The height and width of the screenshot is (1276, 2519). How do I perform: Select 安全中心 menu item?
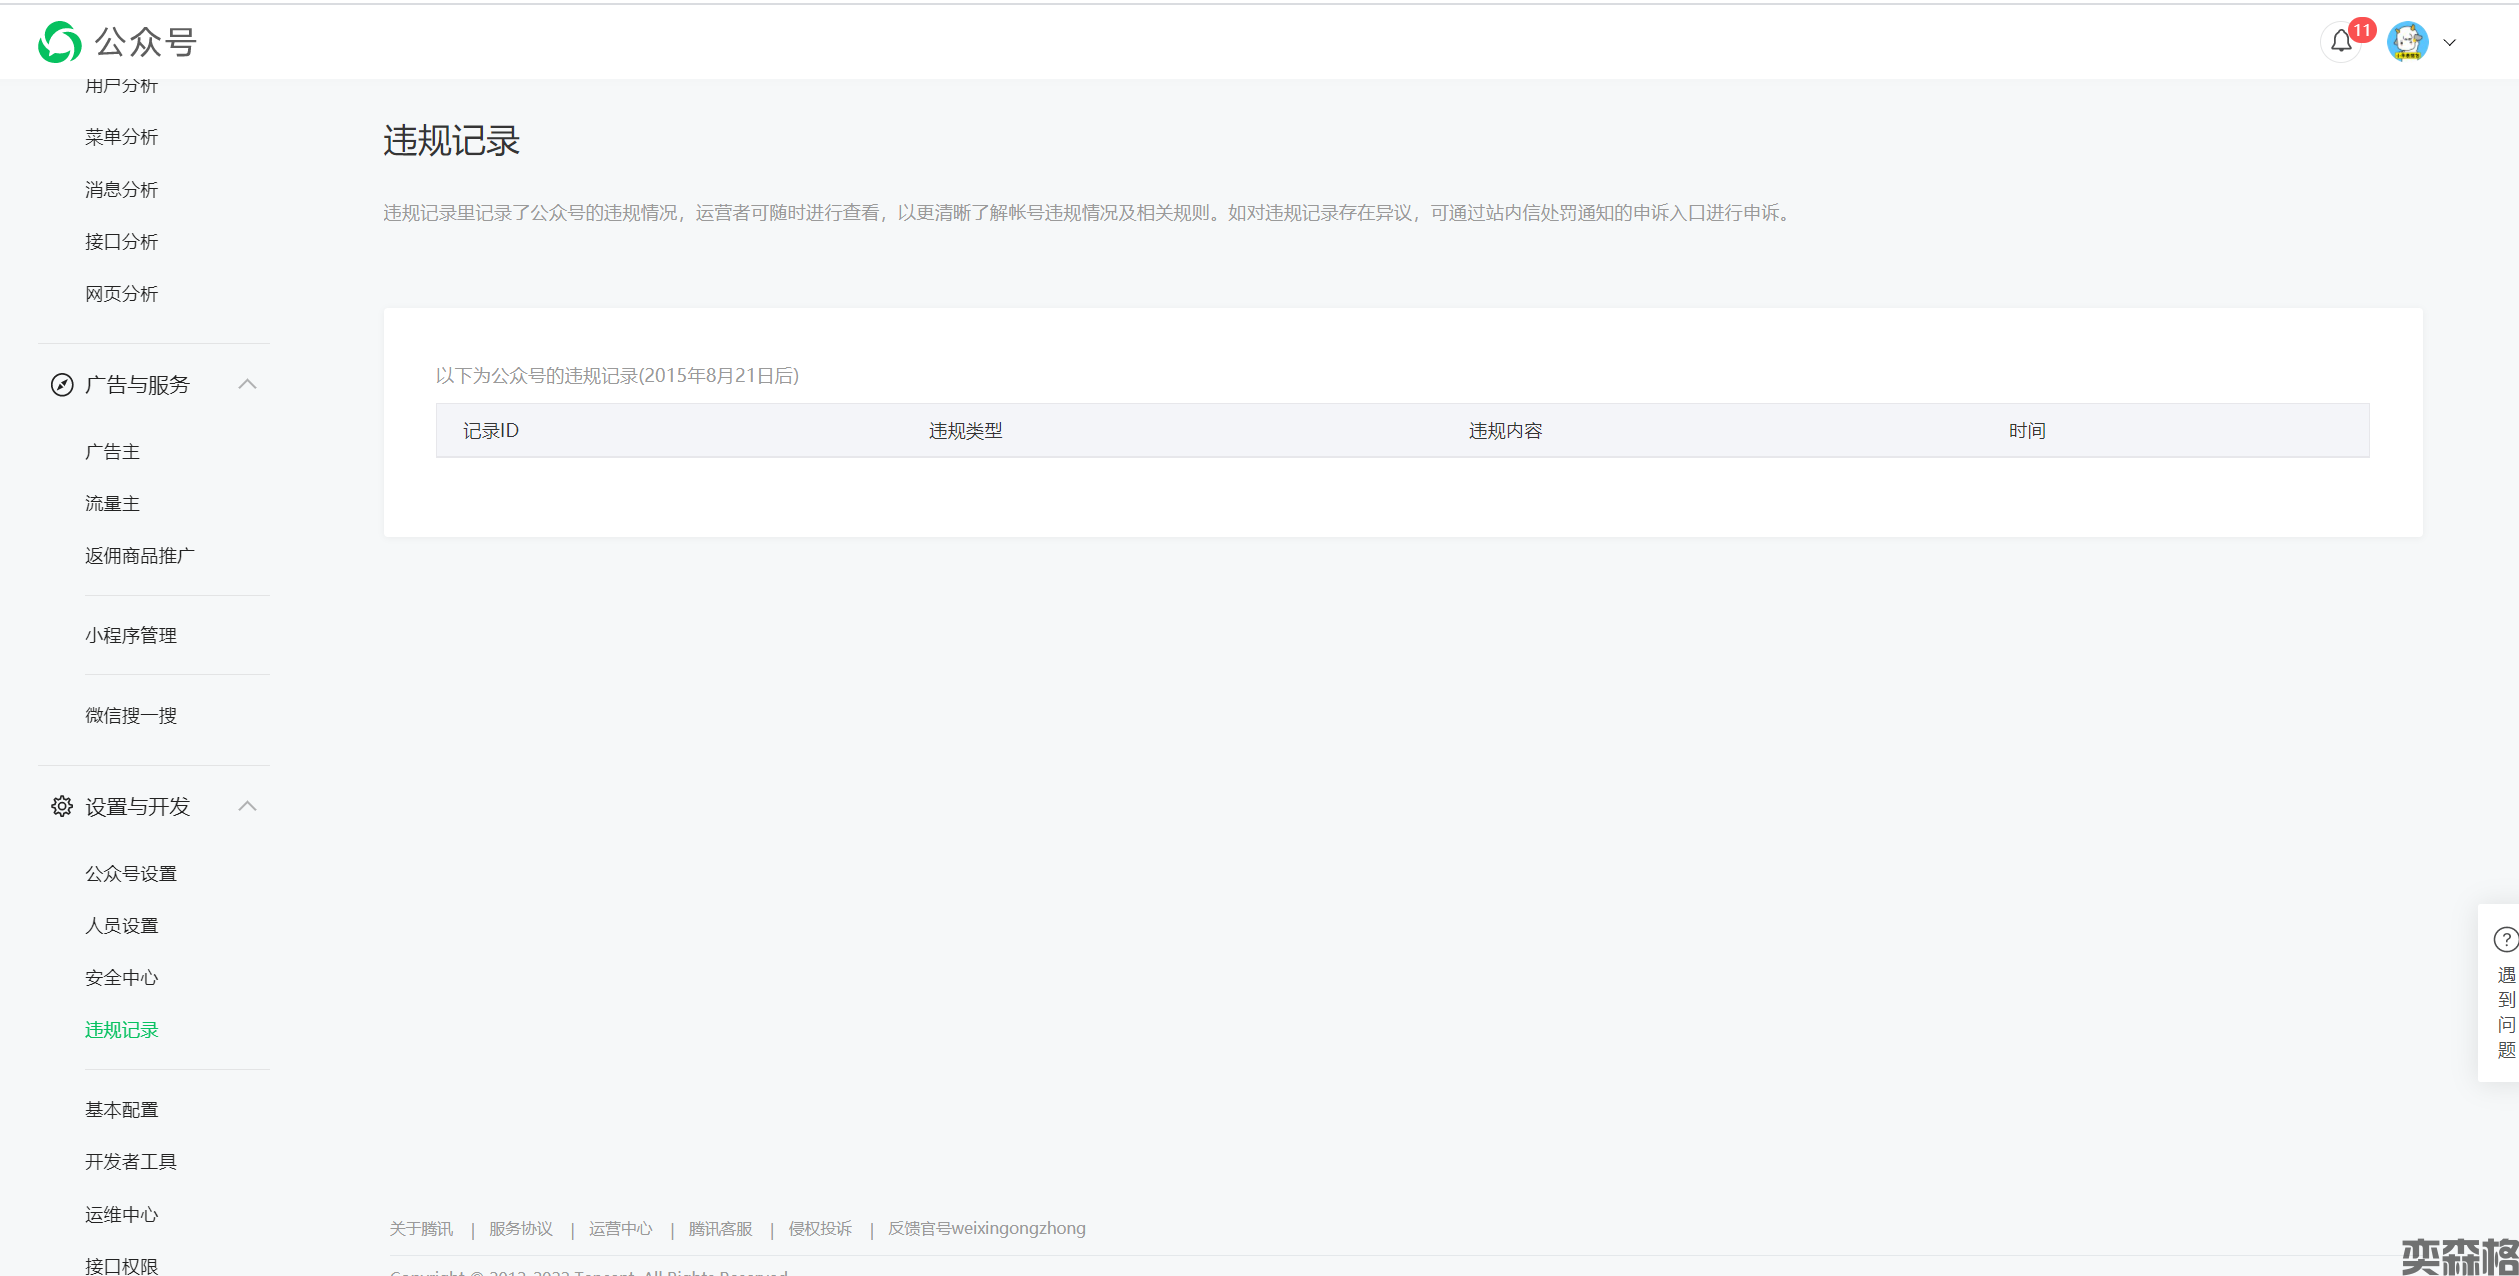(121, 978)
